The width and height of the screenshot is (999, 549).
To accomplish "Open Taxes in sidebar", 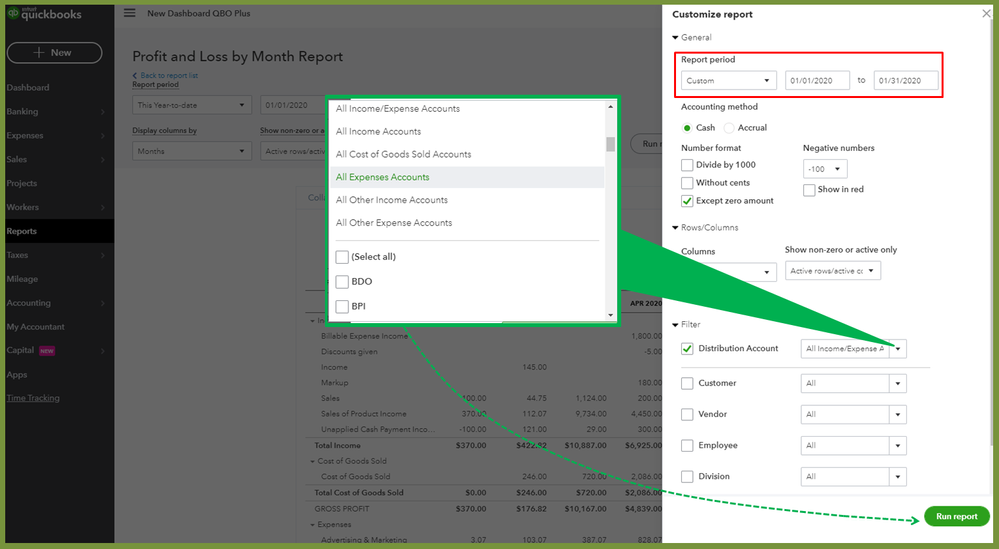I will (17, 255).
